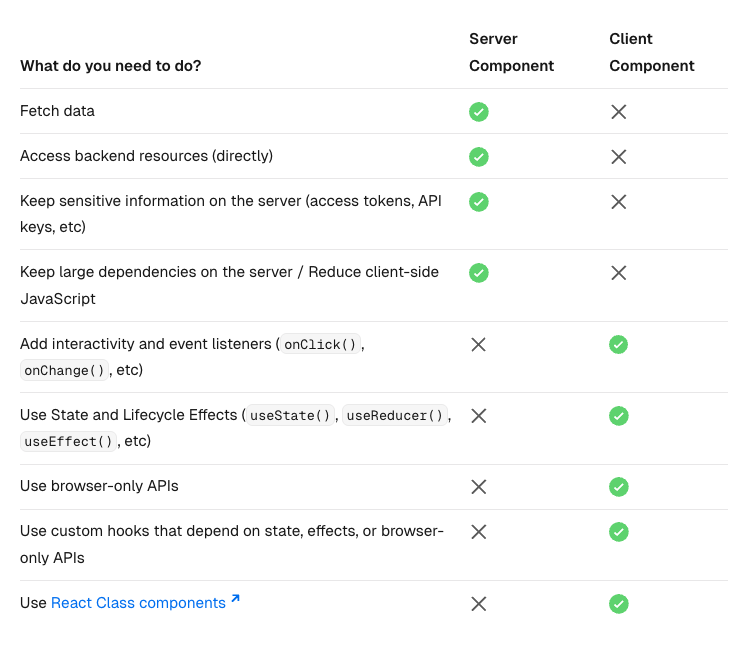Click green check for Access backend resources
The height and width of the screenshot is (645, 747).
click(x=478, y=157)
